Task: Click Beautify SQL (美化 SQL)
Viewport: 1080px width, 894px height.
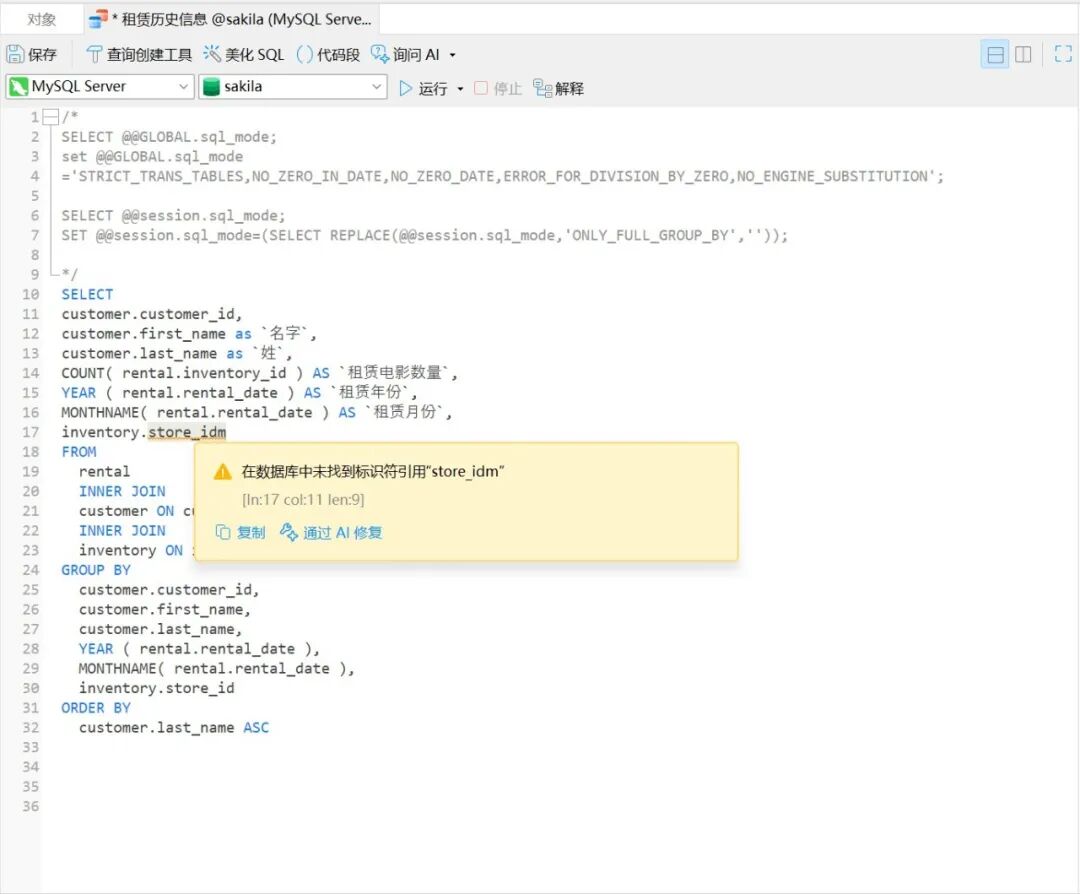Action: (244, 54)
